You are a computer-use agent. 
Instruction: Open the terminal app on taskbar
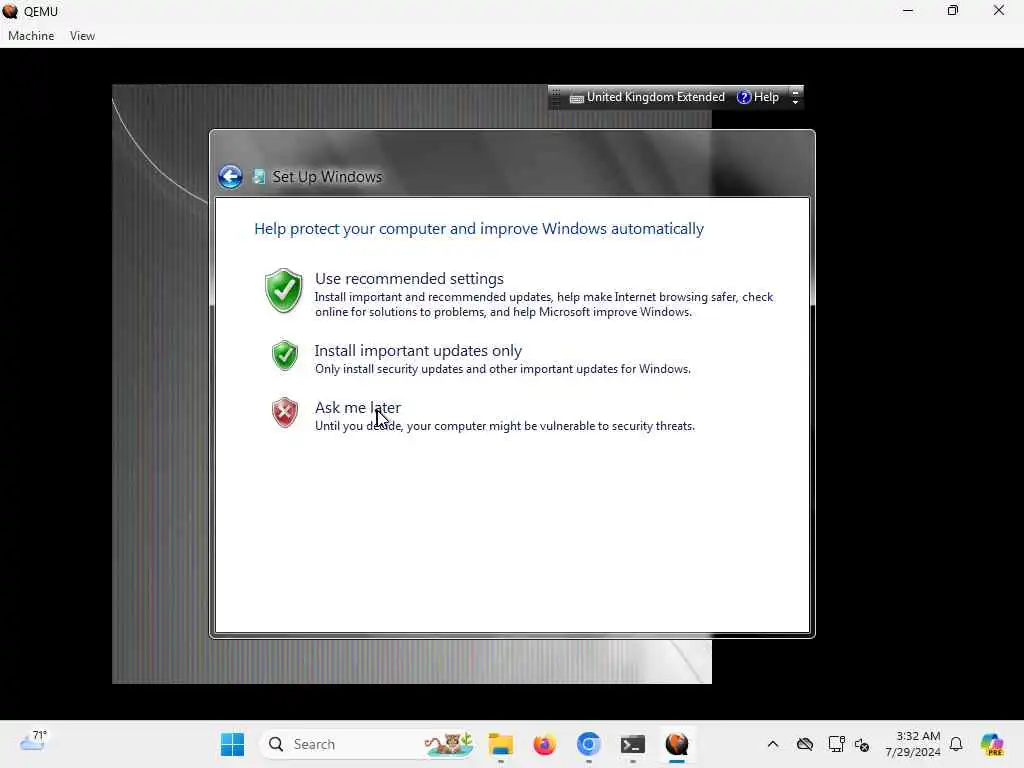633,744
